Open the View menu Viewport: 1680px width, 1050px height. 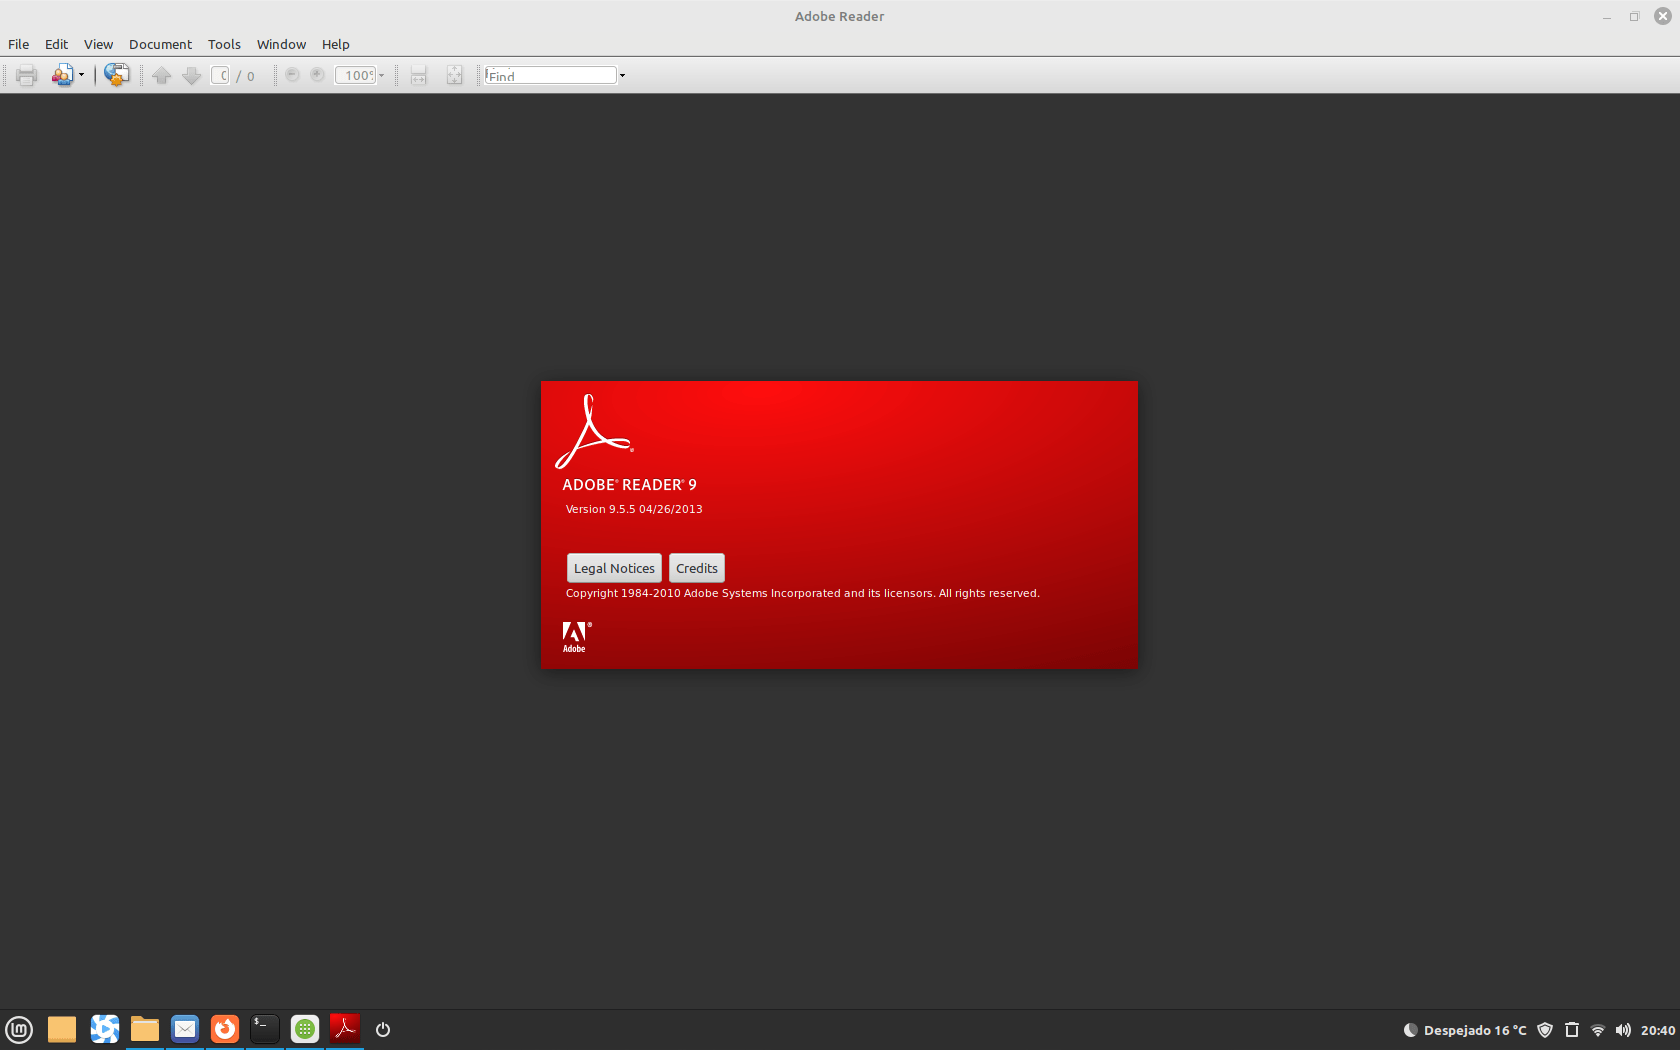(x=98, y=44)
